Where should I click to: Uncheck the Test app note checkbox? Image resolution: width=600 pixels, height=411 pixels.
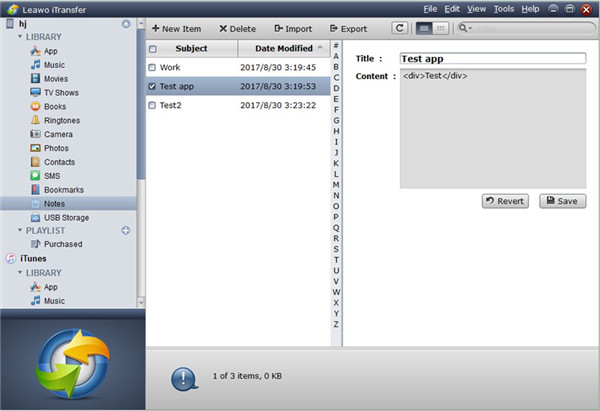pyautogui.click(x=152, y=86)
